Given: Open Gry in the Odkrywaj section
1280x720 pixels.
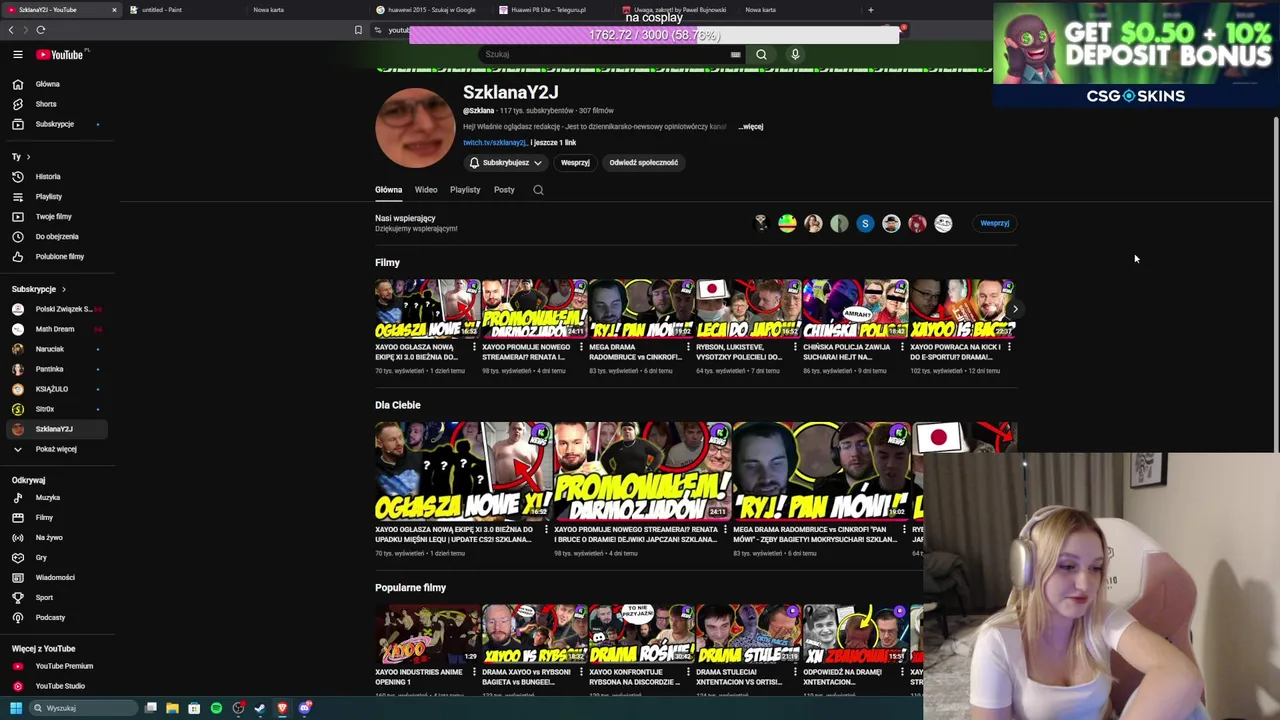Looking at the screenshot, I should tap(41, 557).
